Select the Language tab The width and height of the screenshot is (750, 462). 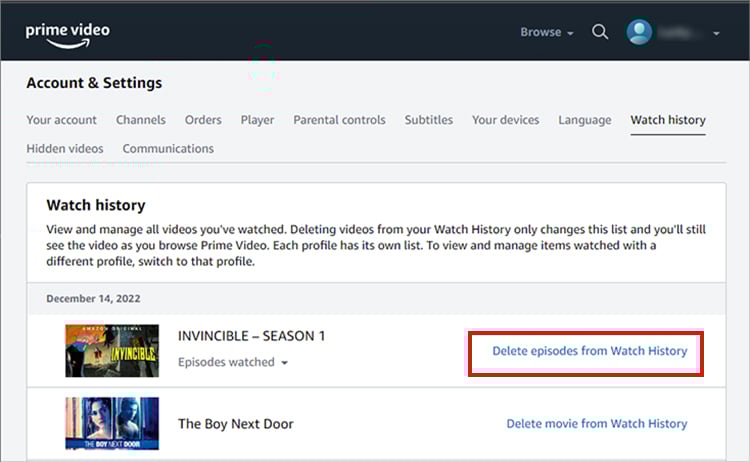pyautogui.click(x=585, y=120)
